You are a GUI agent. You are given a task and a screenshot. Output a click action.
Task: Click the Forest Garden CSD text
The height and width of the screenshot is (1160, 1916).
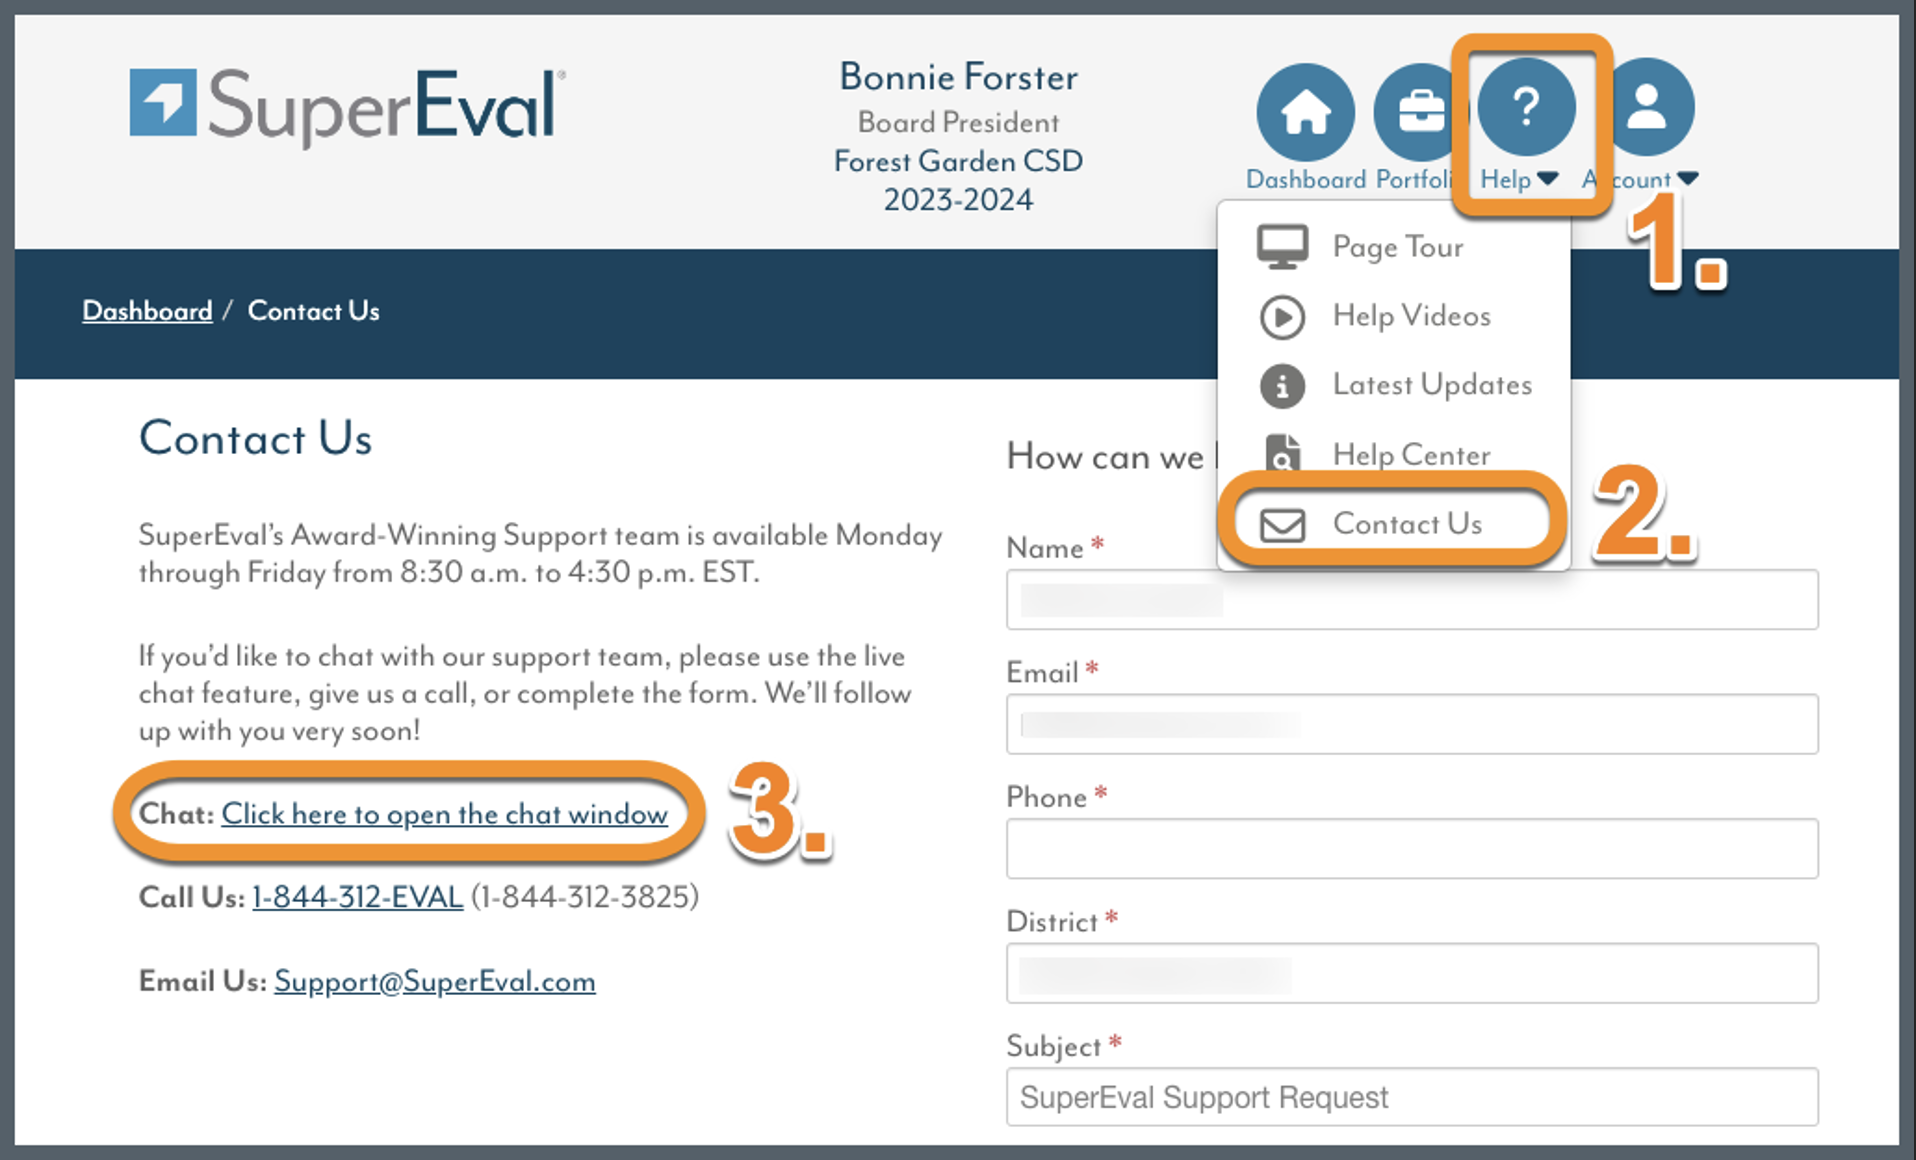click(958, 161)
